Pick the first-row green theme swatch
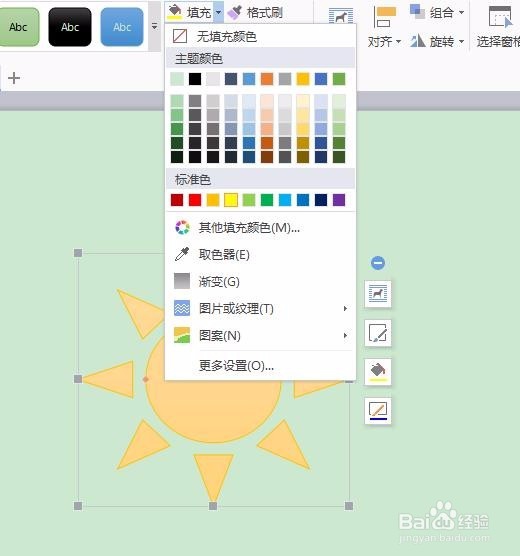This screenshot has width=520, height=556. [x=339, y=79]
